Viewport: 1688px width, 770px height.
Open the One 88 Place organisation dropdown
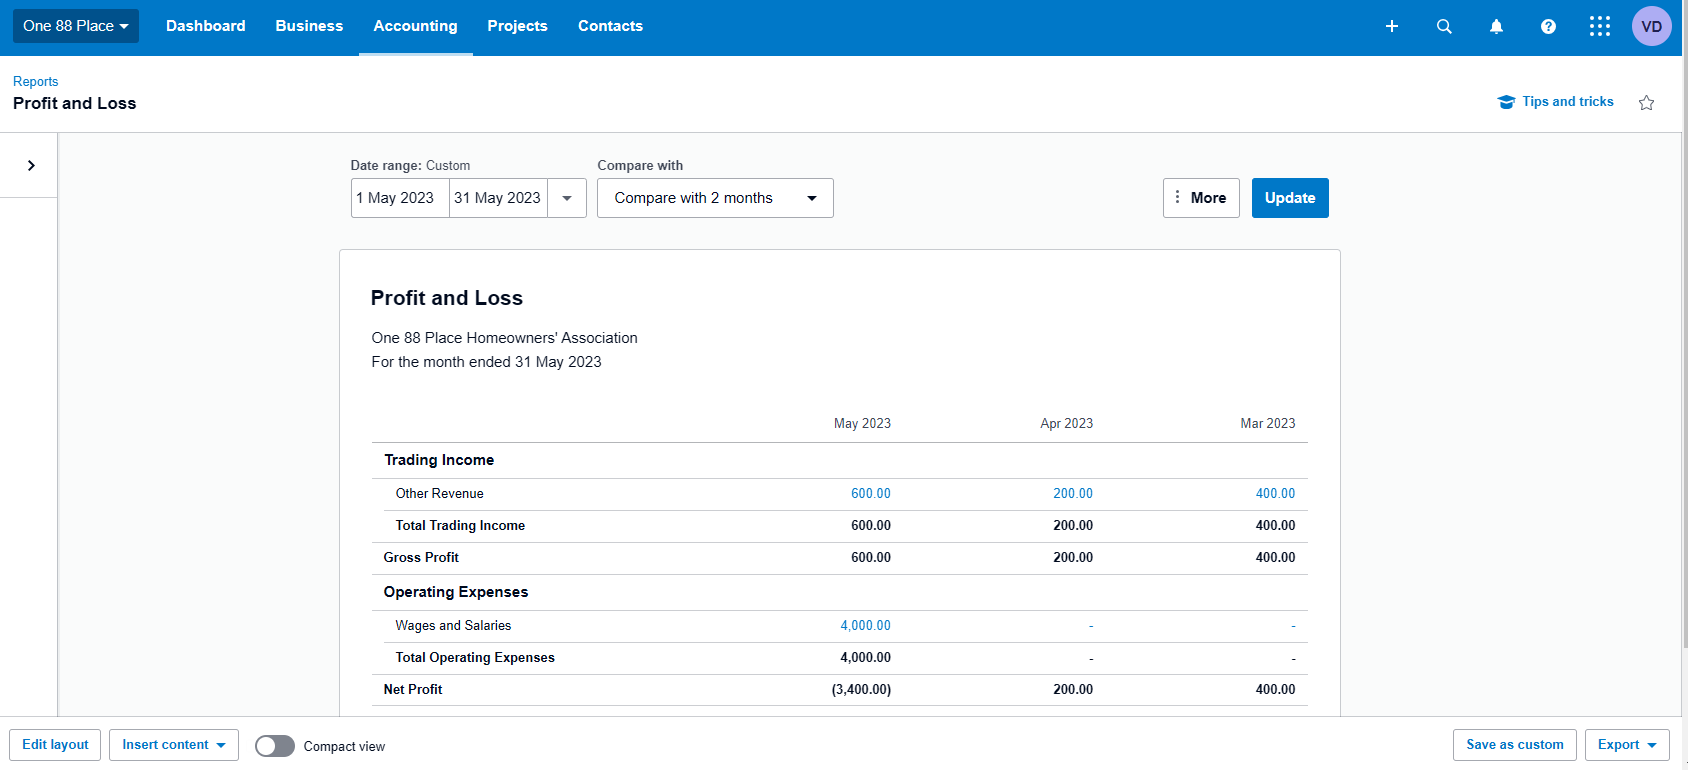[76, 26]
